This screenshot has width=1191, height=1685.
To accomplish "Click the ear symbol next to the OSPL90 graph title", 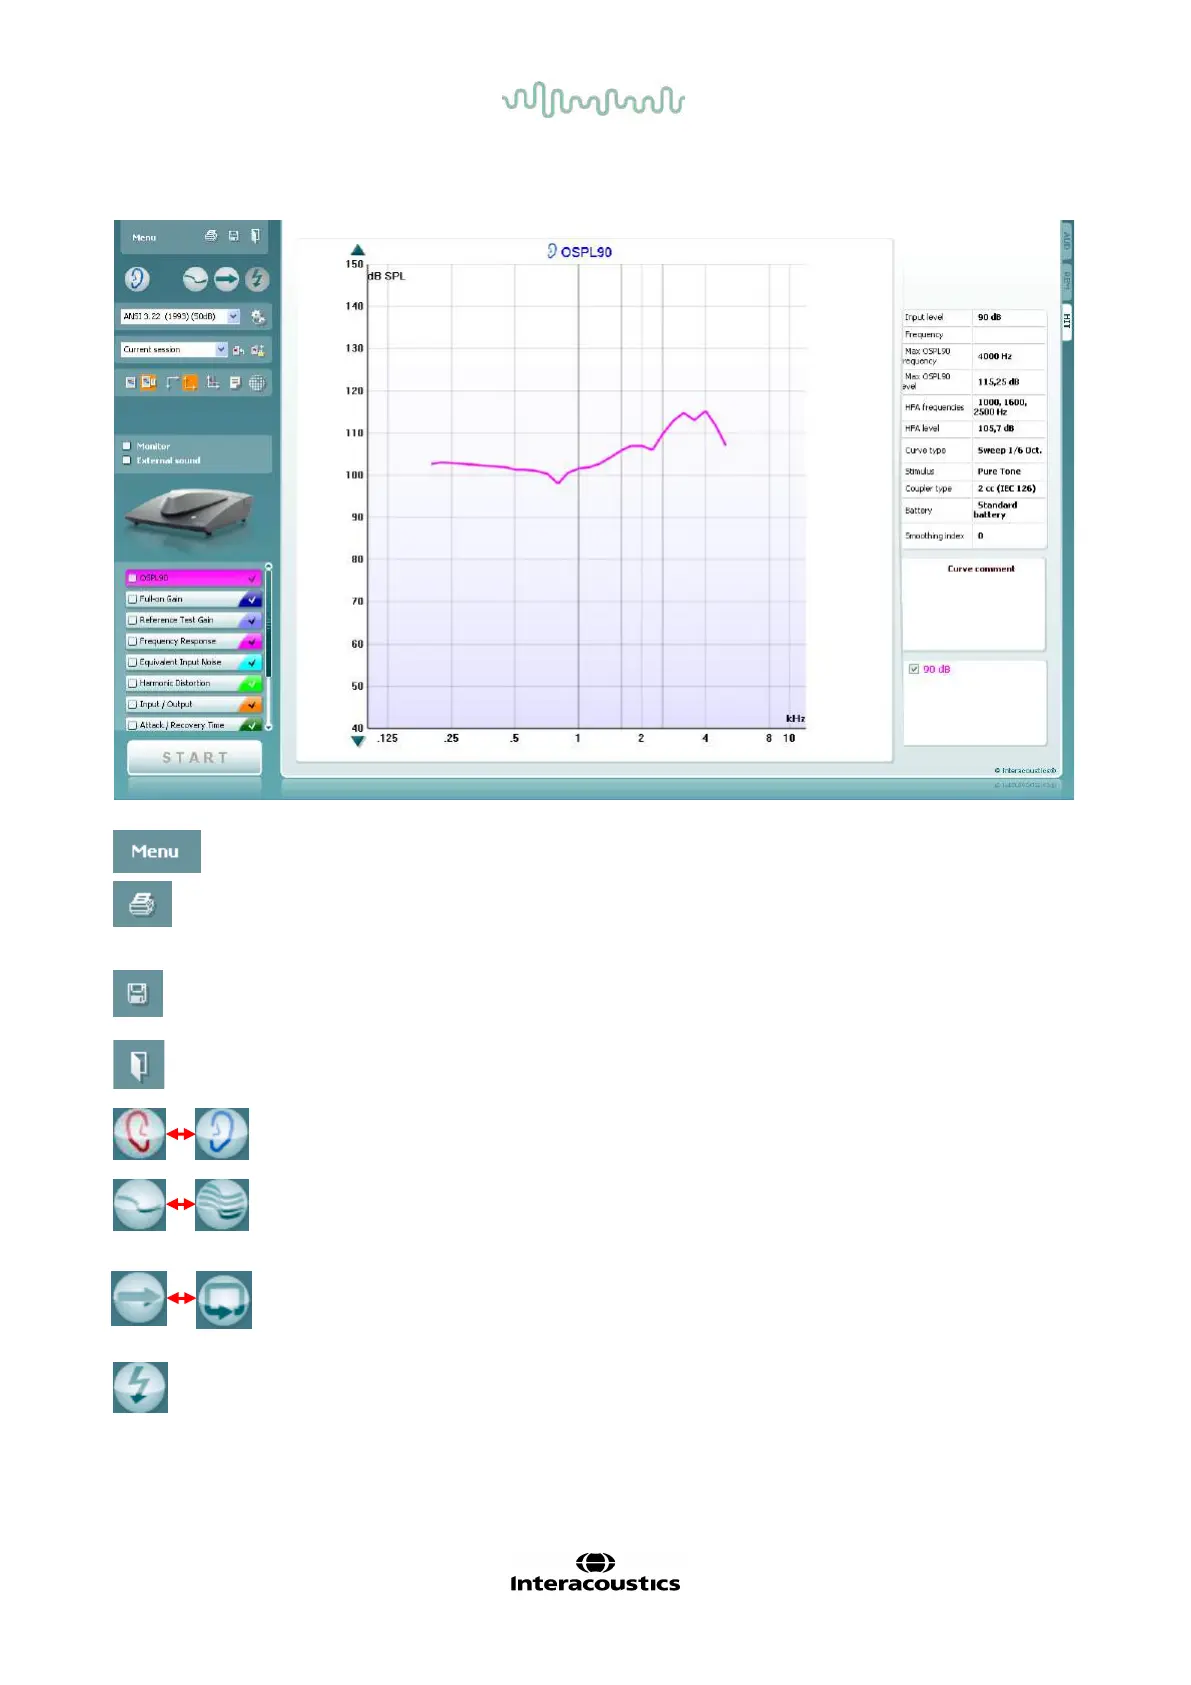I will coord(551,251).
